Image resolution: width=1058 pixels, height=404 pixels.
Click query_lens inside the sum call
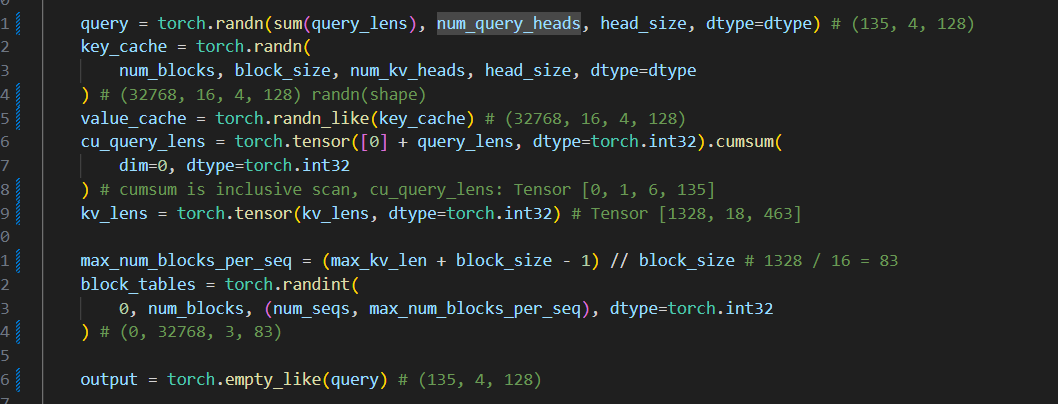tap(360, 24)
